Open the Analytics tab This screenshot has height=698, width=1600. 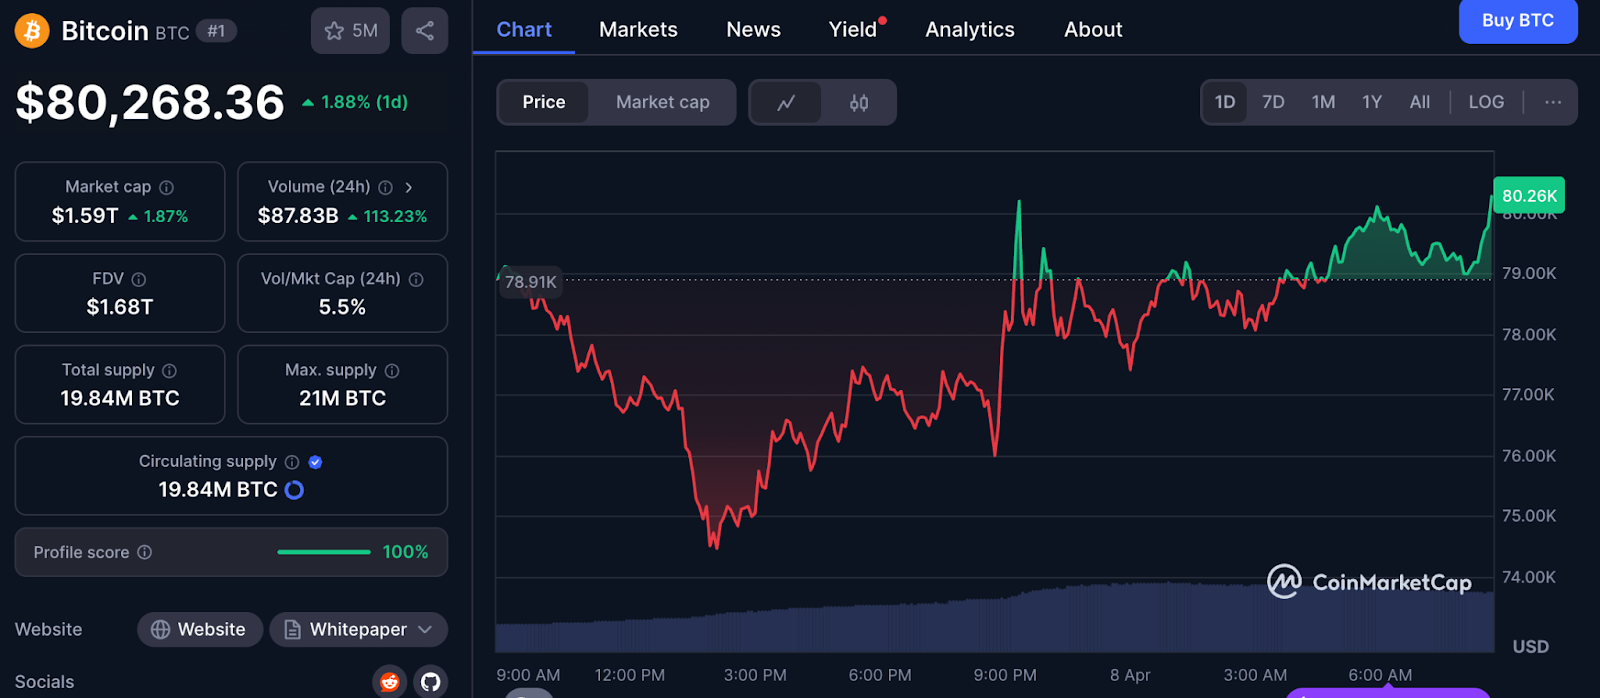click(969, 30)
